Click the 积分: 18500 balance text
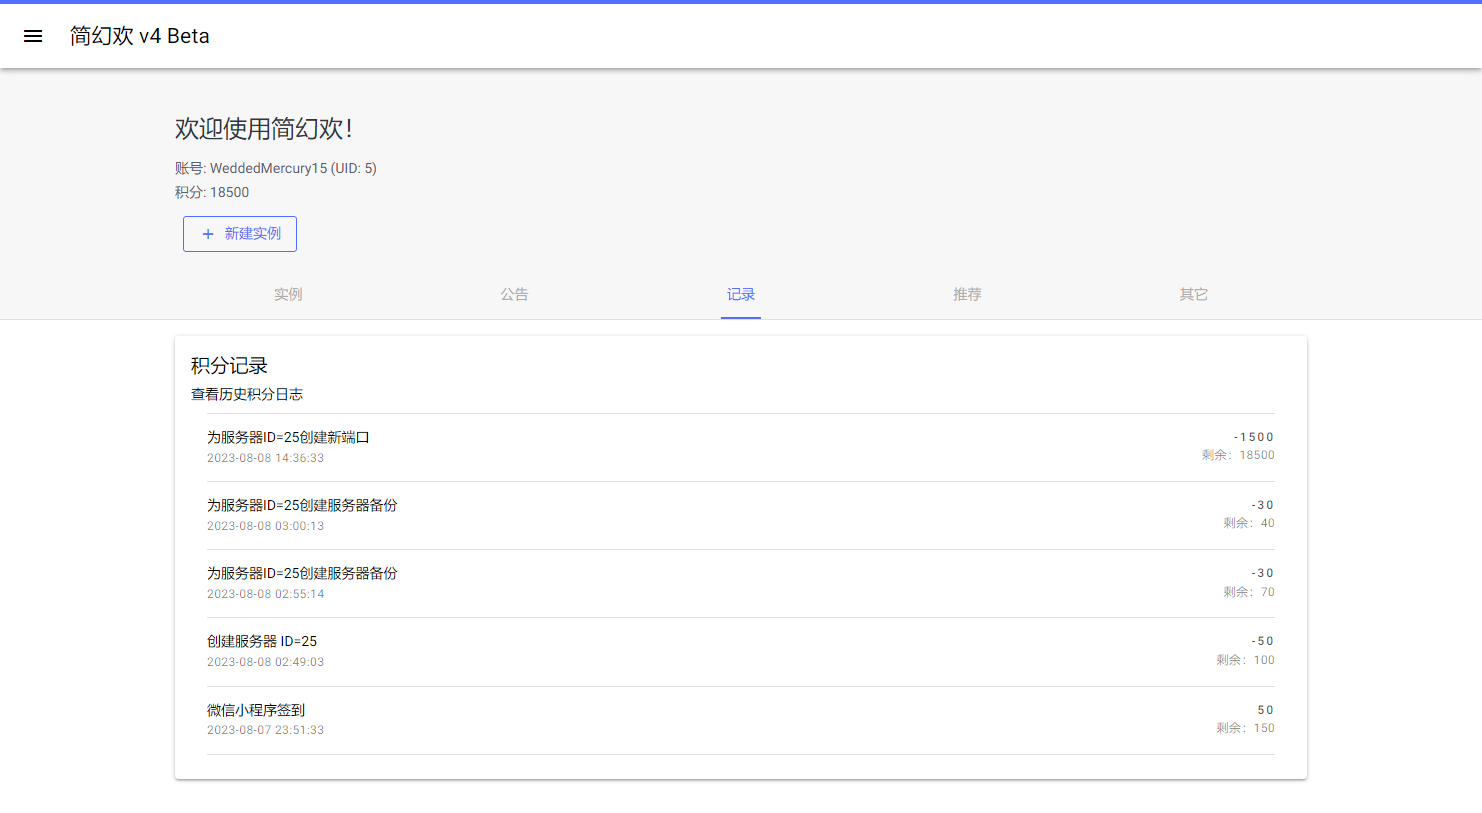 [212, 192]
